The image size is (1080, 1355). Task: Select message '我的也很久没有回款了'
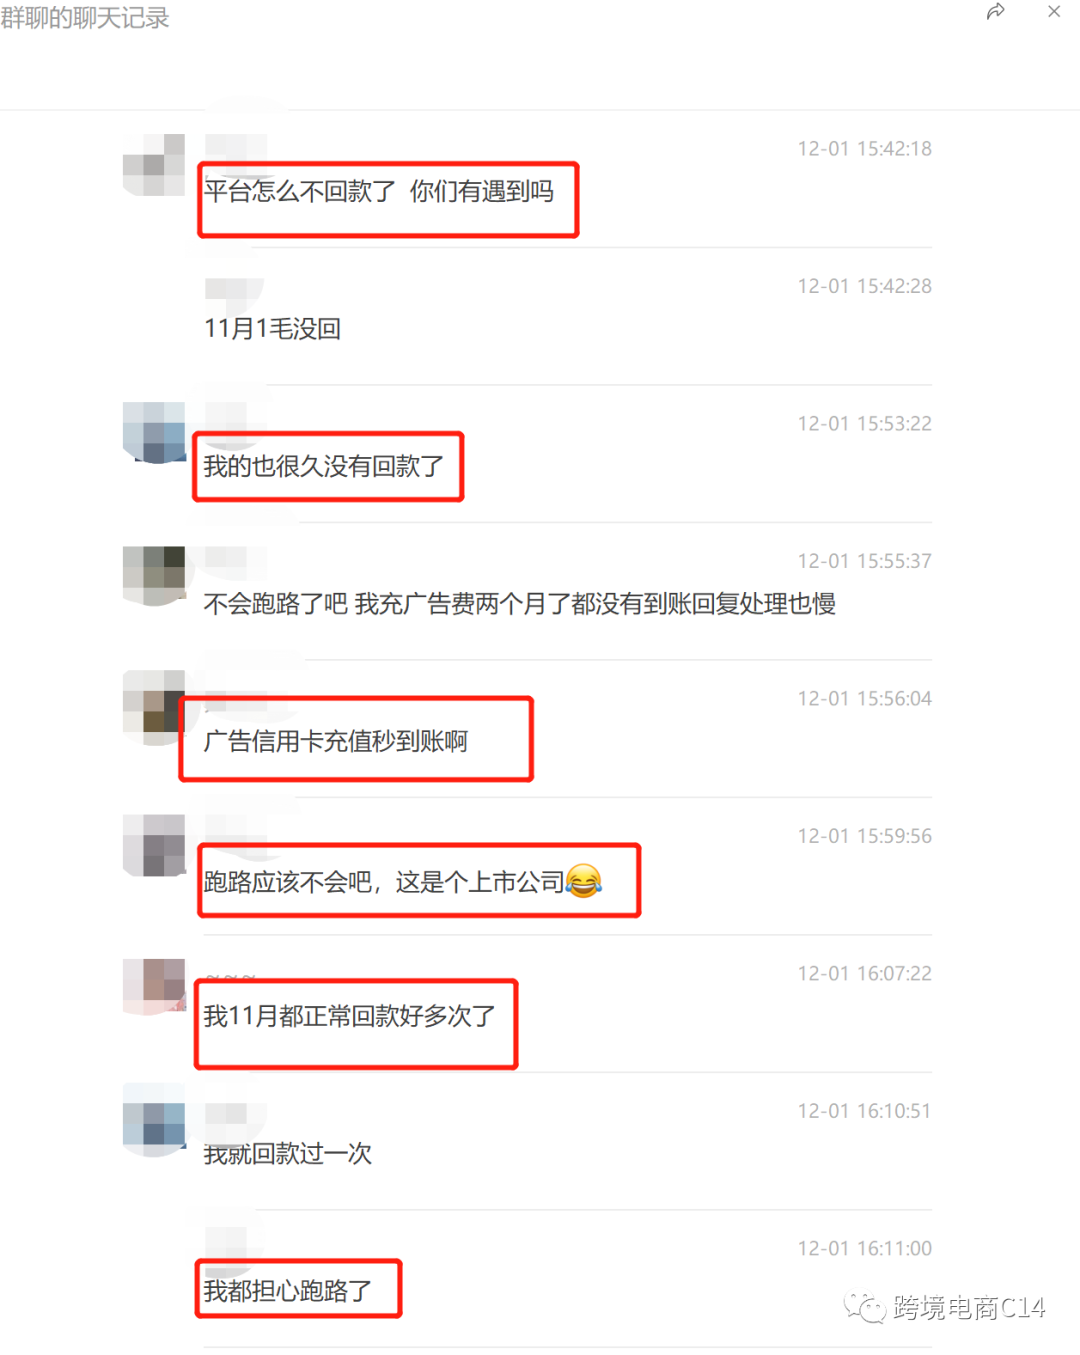point(324,466)
